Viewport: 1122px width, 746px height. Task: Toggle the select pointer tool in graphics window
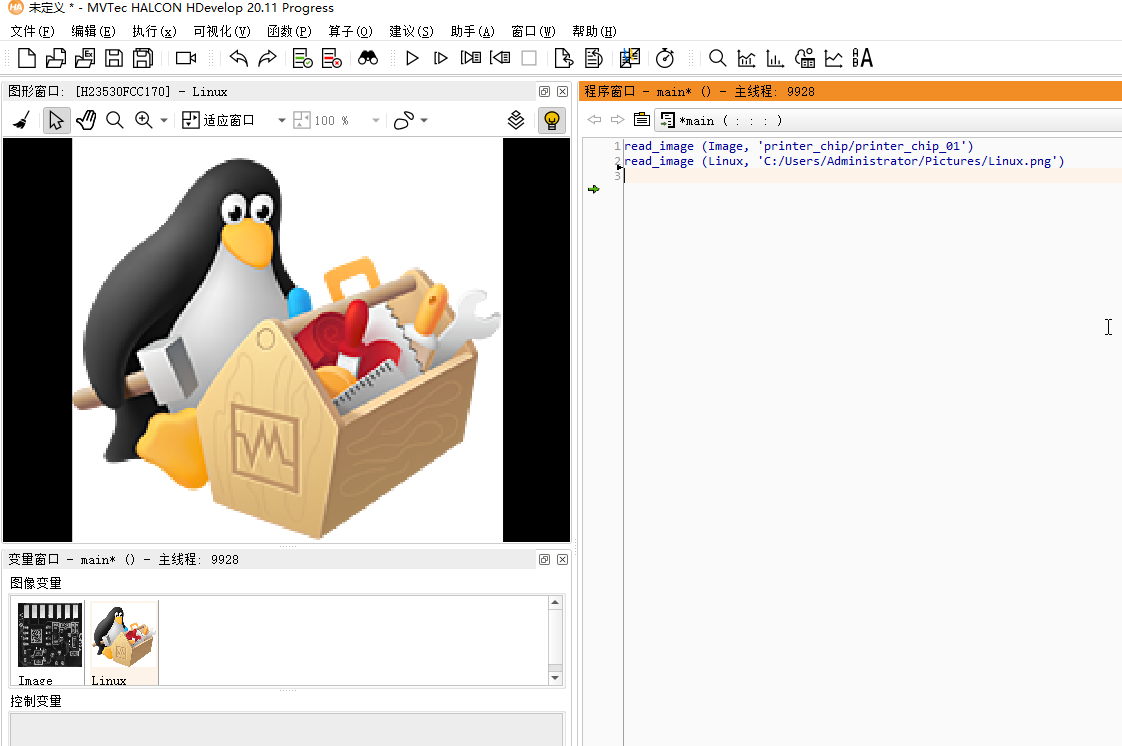point(56,120)
